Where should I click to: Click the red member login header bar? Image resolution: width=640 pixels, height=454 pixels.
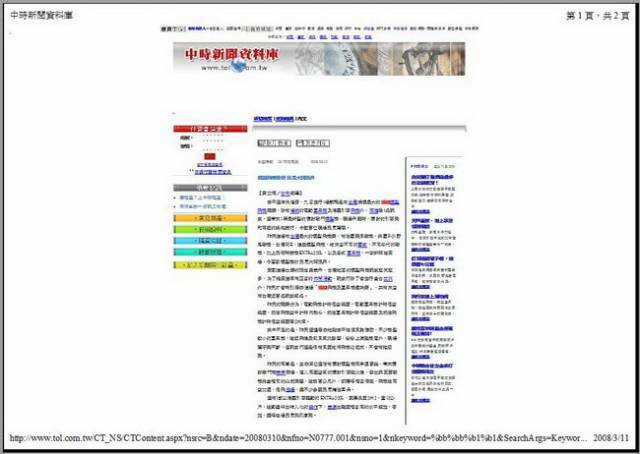pos(210,129)
